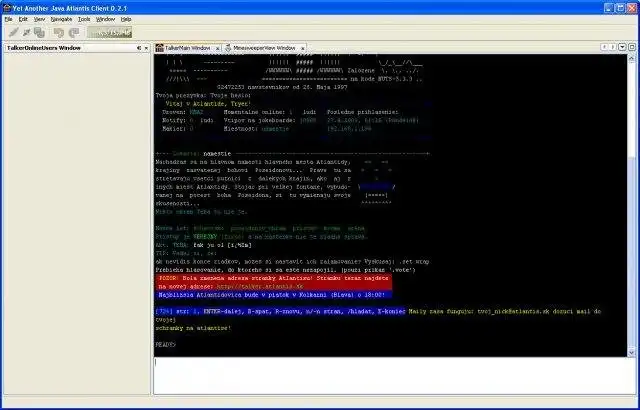This screenshot has width=640, height=410.
Task: Minimize the Java Atlantis Client window
Action: 609,8
